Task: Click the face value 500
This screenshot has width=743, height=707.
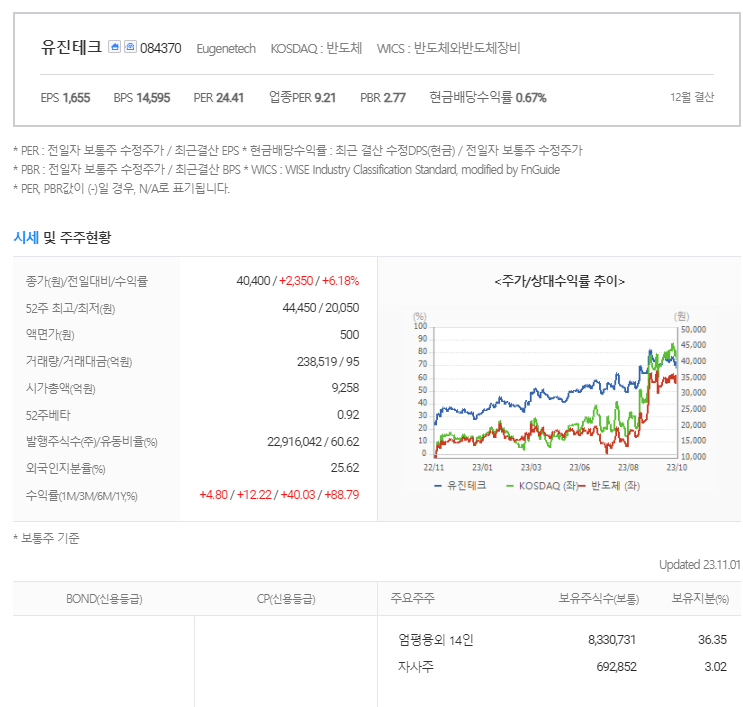Action: [349, 335]
